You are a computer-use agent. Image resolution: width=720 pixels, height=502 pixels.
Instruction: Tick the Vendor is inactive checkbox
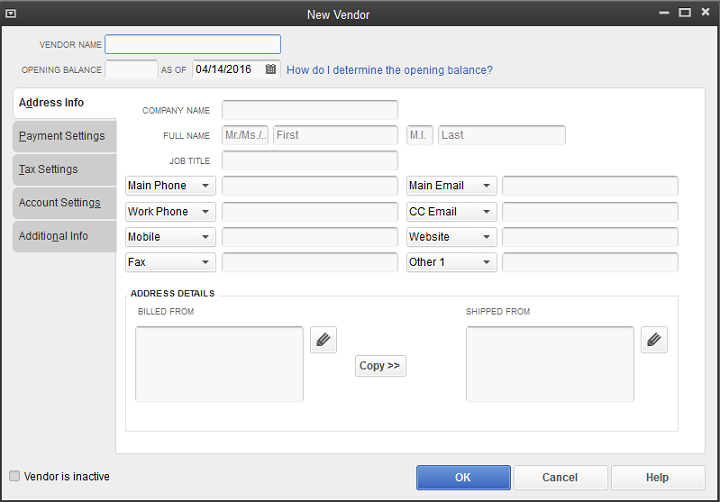coord(15,476)
